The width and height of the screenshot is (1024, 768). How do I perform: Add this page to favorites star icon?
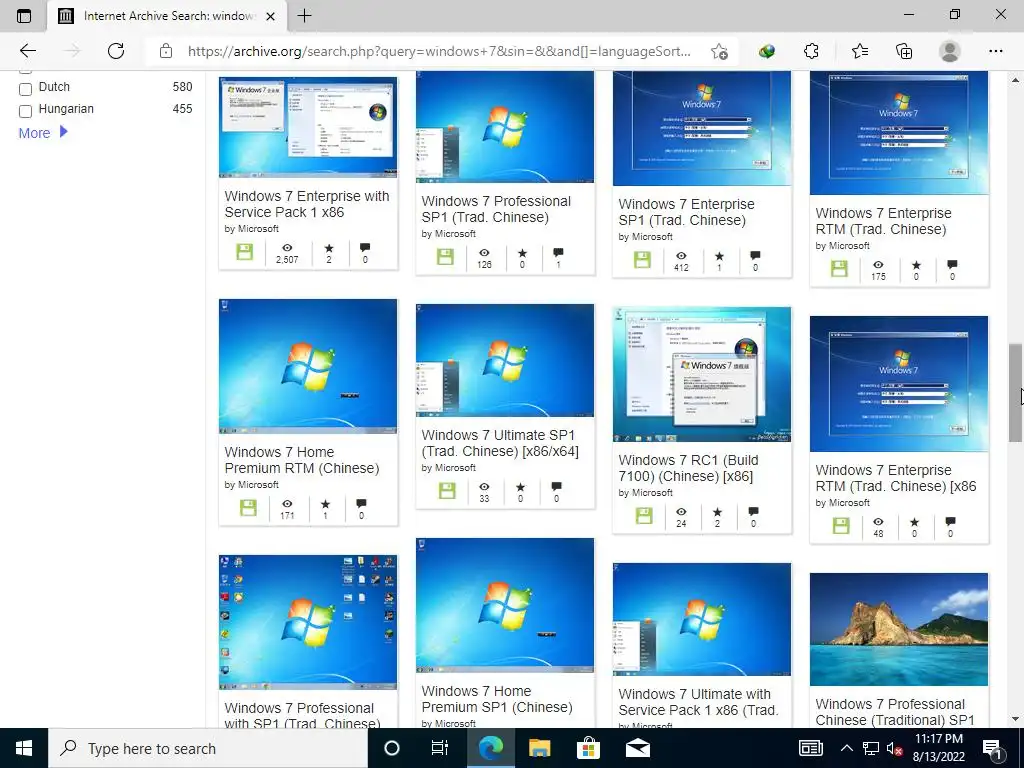[x=719, y=51]
